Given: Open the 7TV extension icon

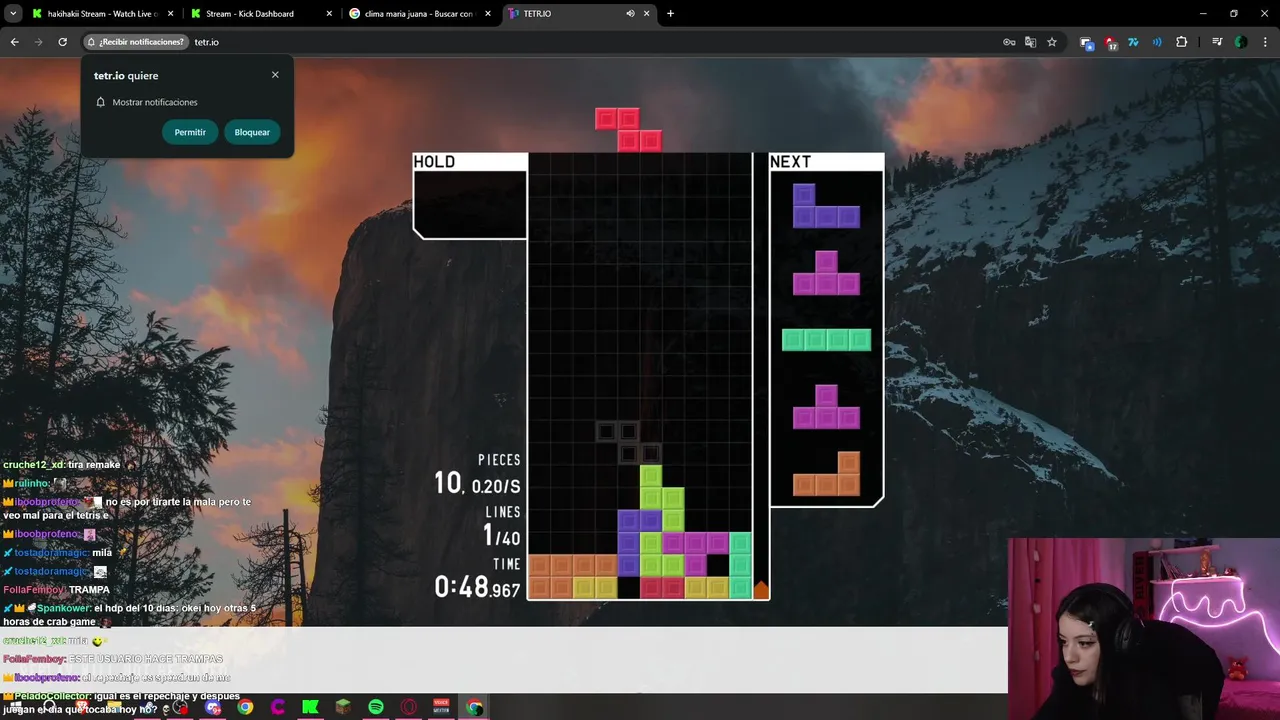Looking at the screenshot, I should point(1133,42).
